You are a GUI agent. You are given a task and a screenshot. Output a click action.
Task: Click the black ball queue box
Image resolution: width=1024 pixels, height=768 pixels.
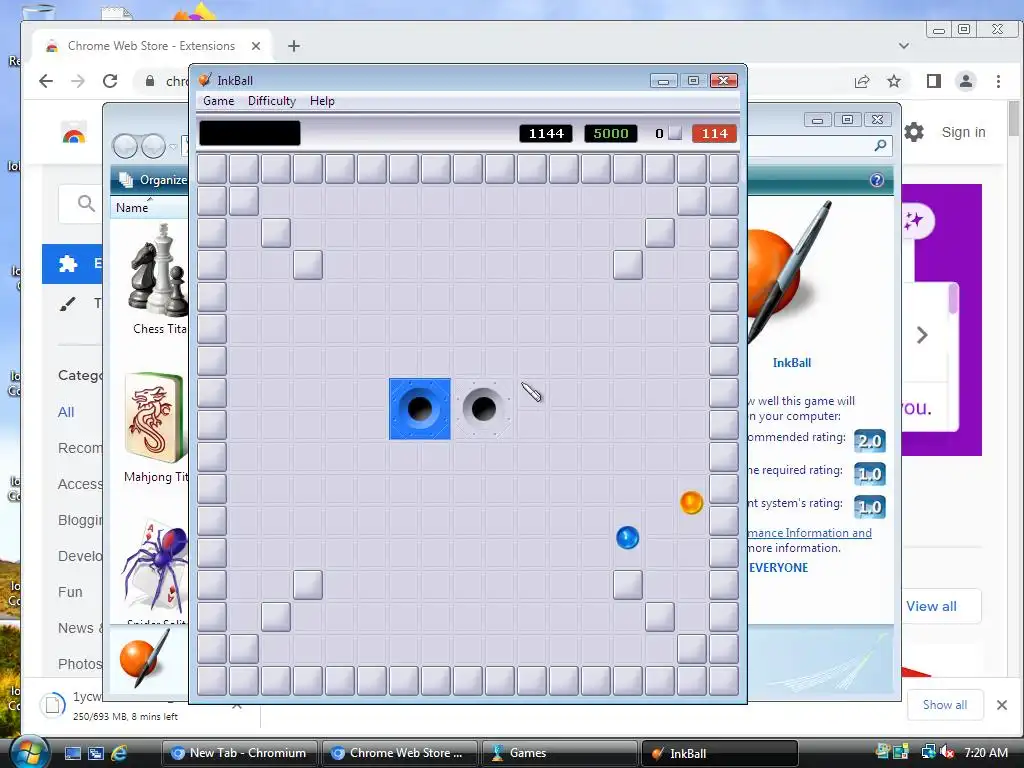[x=249, y=133]
